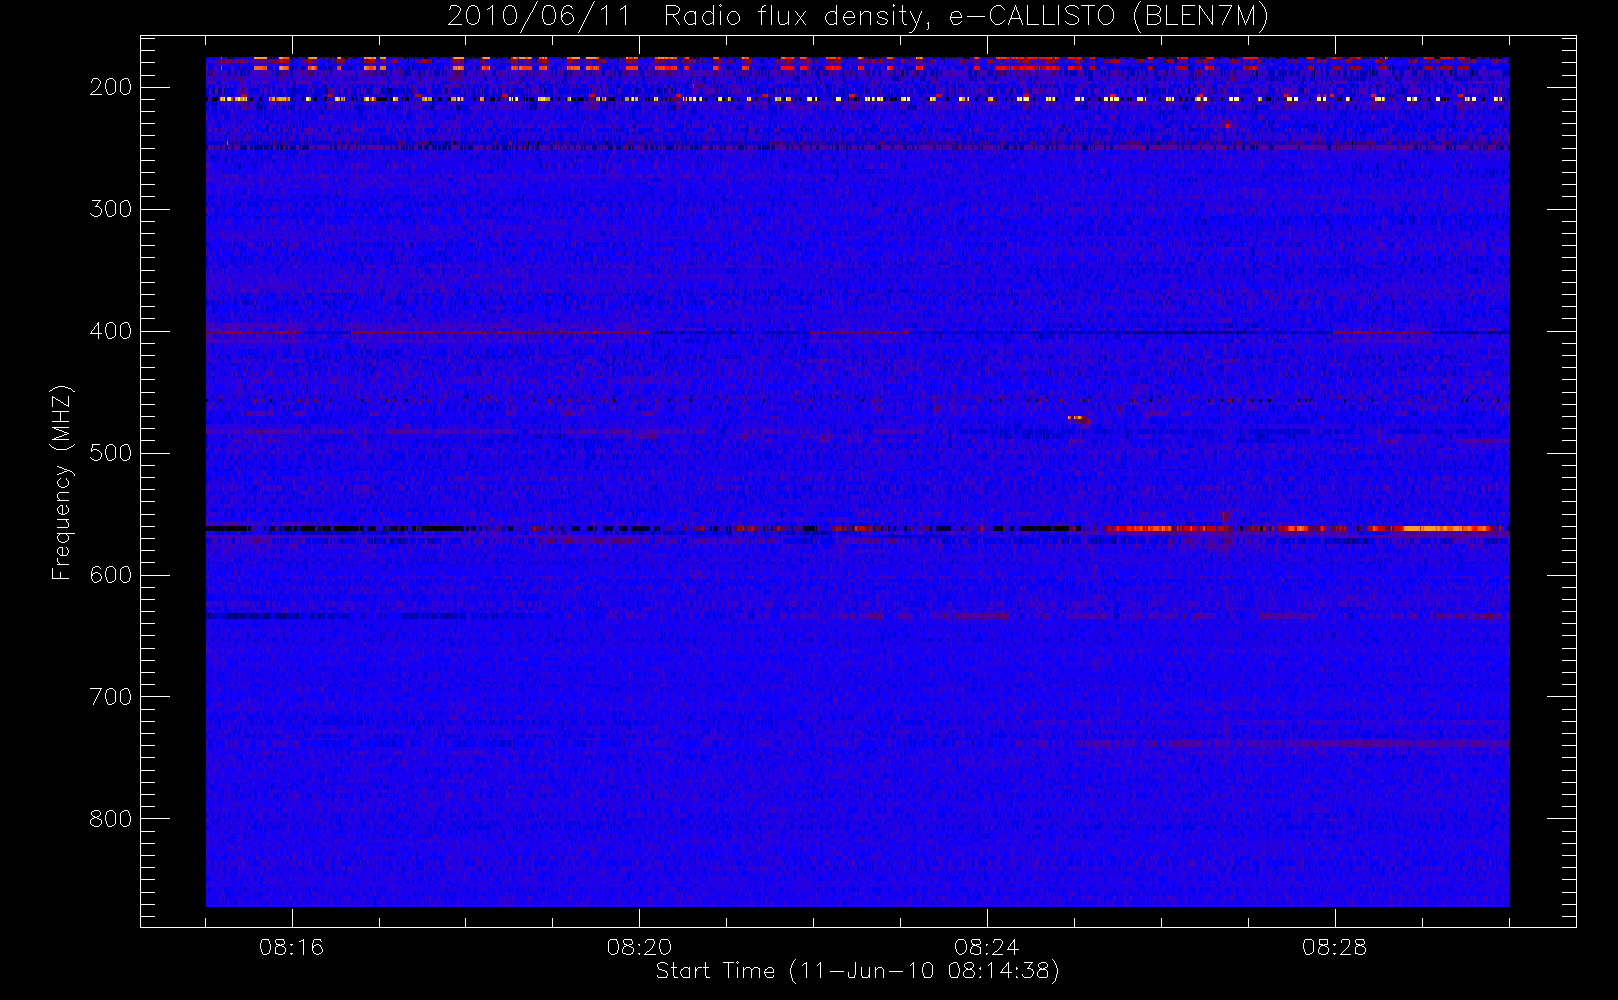Click the 08:16 time tick label

coord(291,947)
